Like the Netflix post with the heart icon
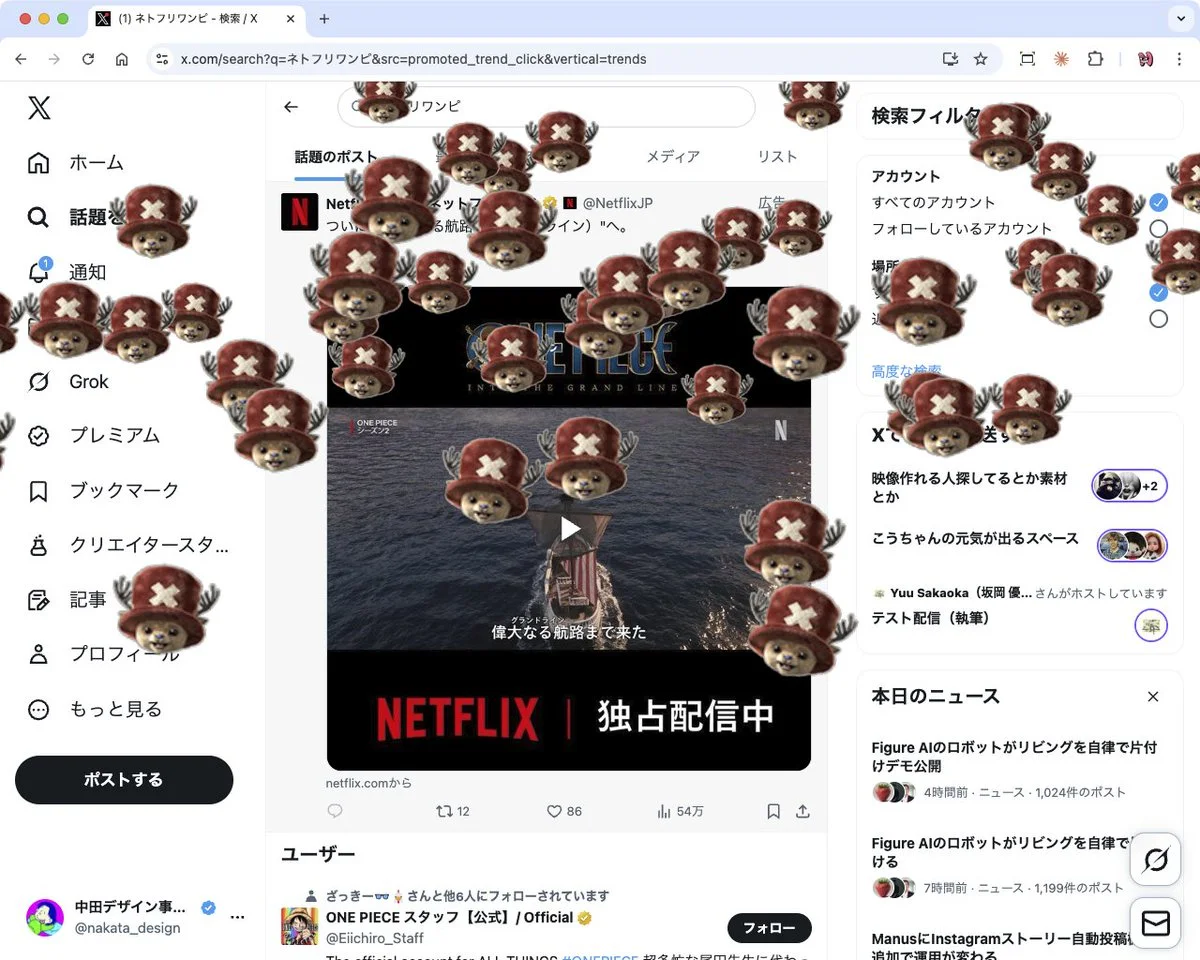The image size is (1200, 960). (553, 811)
